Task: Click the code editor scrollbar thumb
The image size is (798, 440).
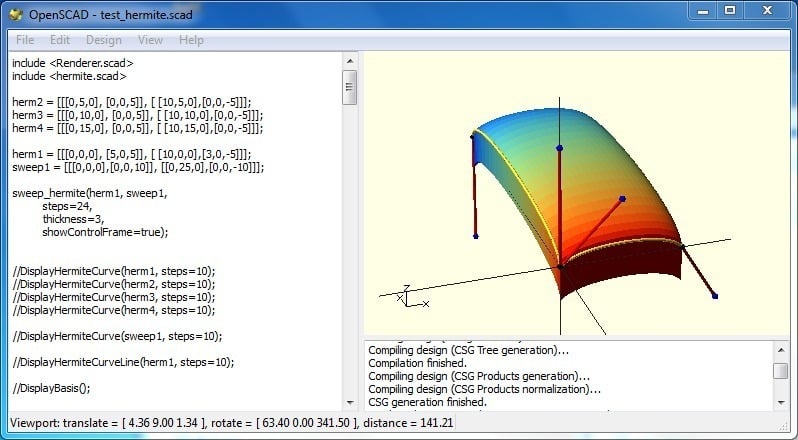Action: point(349,87)
